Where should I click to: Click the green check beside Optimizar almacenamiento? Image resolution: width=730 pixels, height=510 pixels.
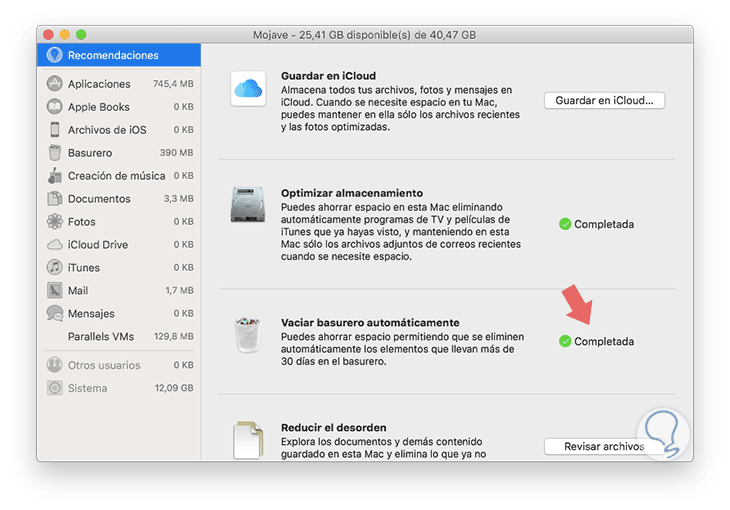564,225
